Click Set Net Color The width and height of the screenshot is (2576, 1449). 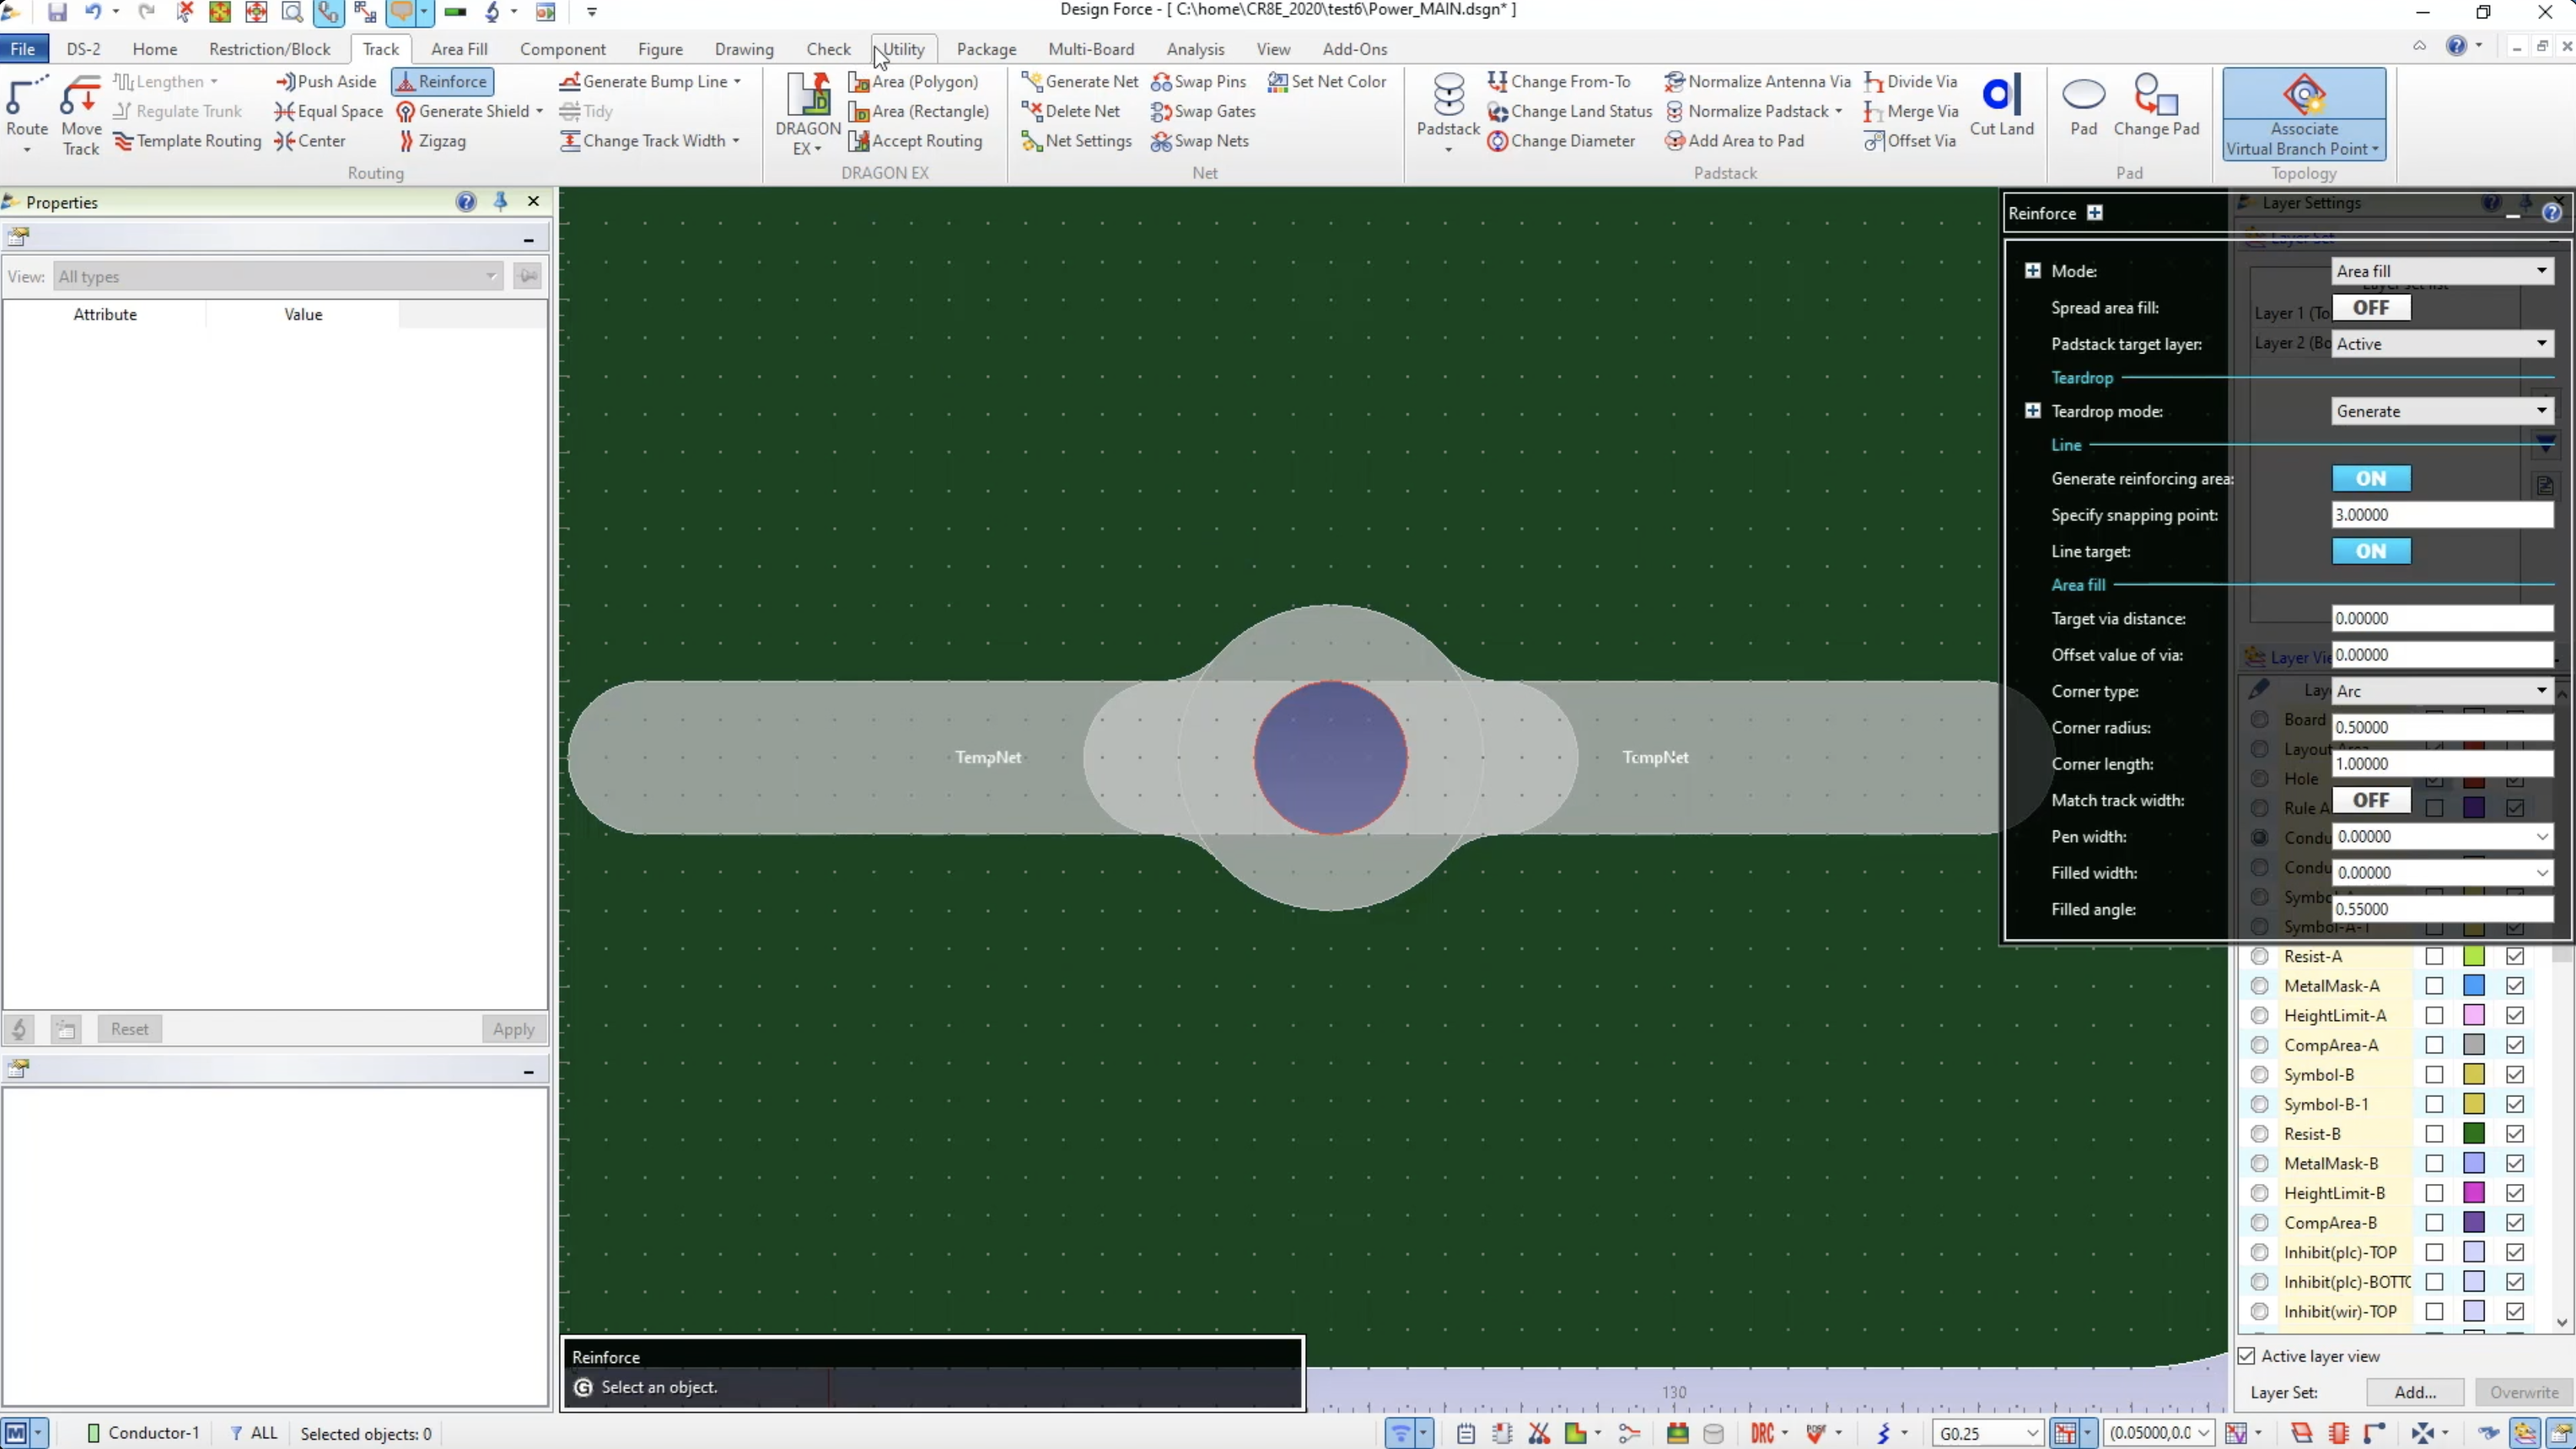(x=1327, y=82)
